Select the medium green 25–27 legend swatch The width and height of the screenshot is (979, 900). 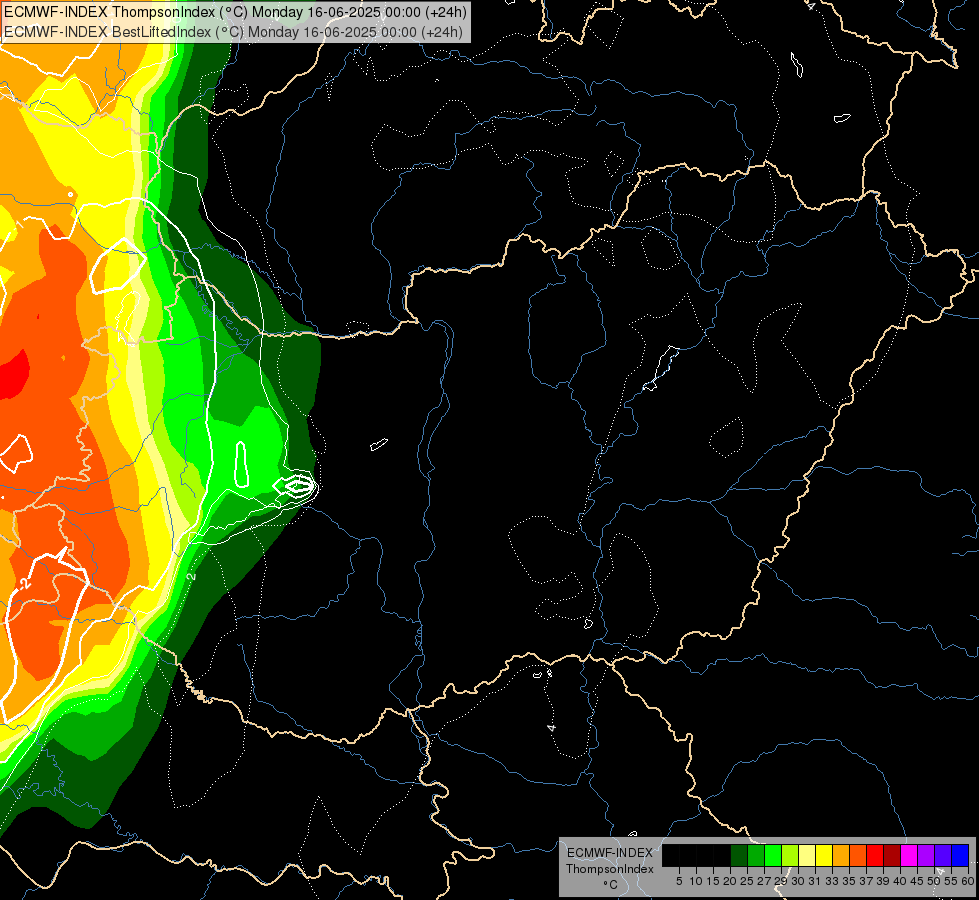point(756,855)
